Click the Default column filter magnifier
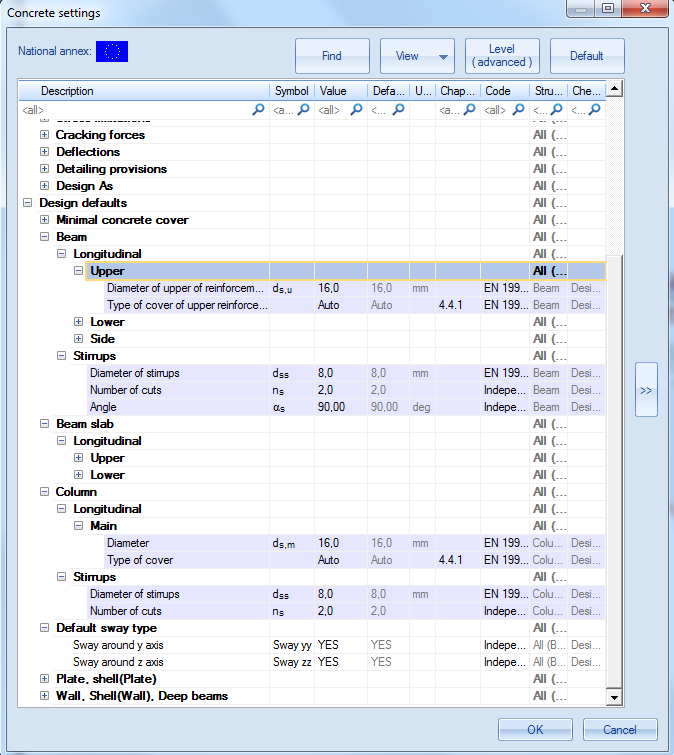The height and width of the screenshot is (755, 674). click(x=398, y=110)
